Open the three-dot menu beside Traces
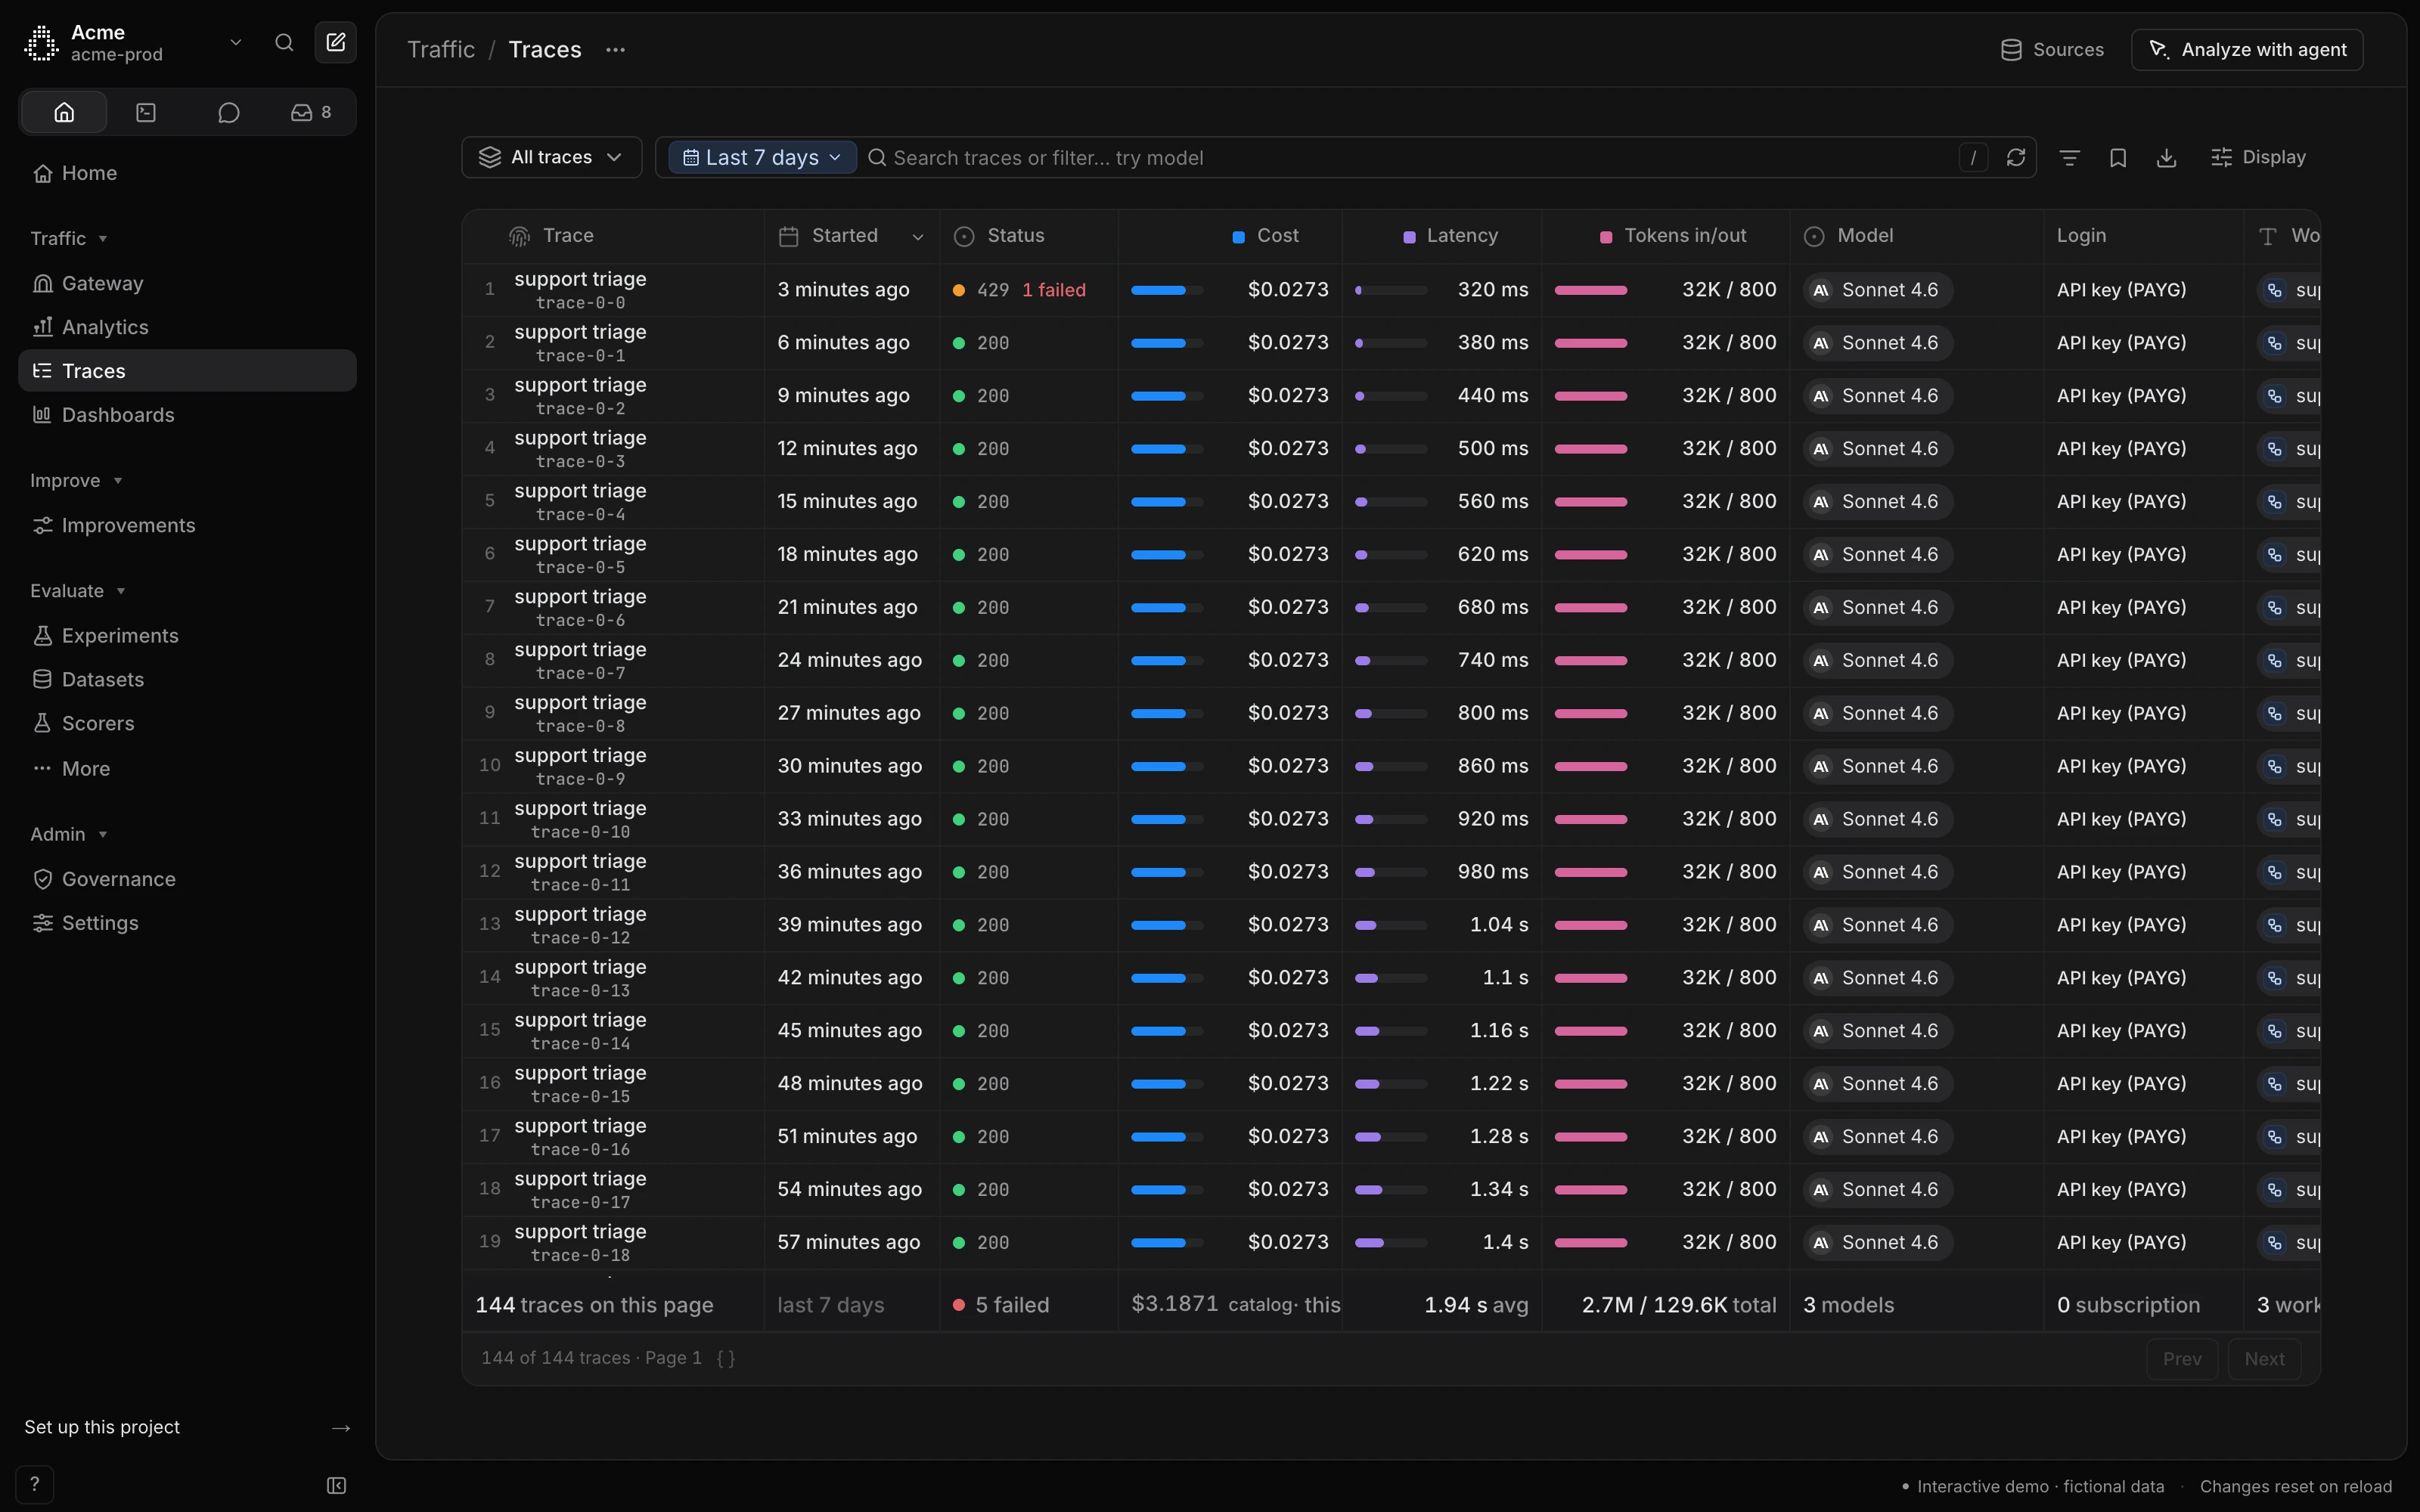This screenshot has height=1512, width=2420. click(615, 49)
